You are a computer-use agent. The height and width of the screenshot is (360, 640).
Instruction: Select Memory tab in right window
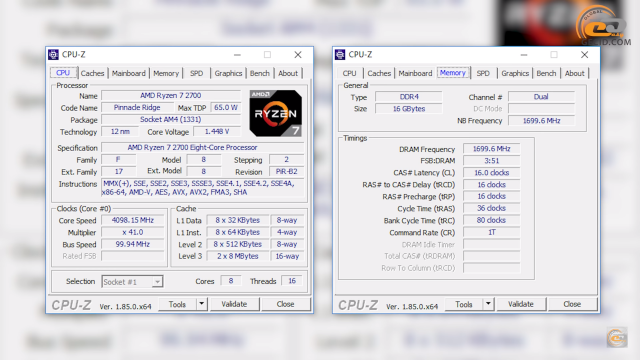(x=453, y=73)
